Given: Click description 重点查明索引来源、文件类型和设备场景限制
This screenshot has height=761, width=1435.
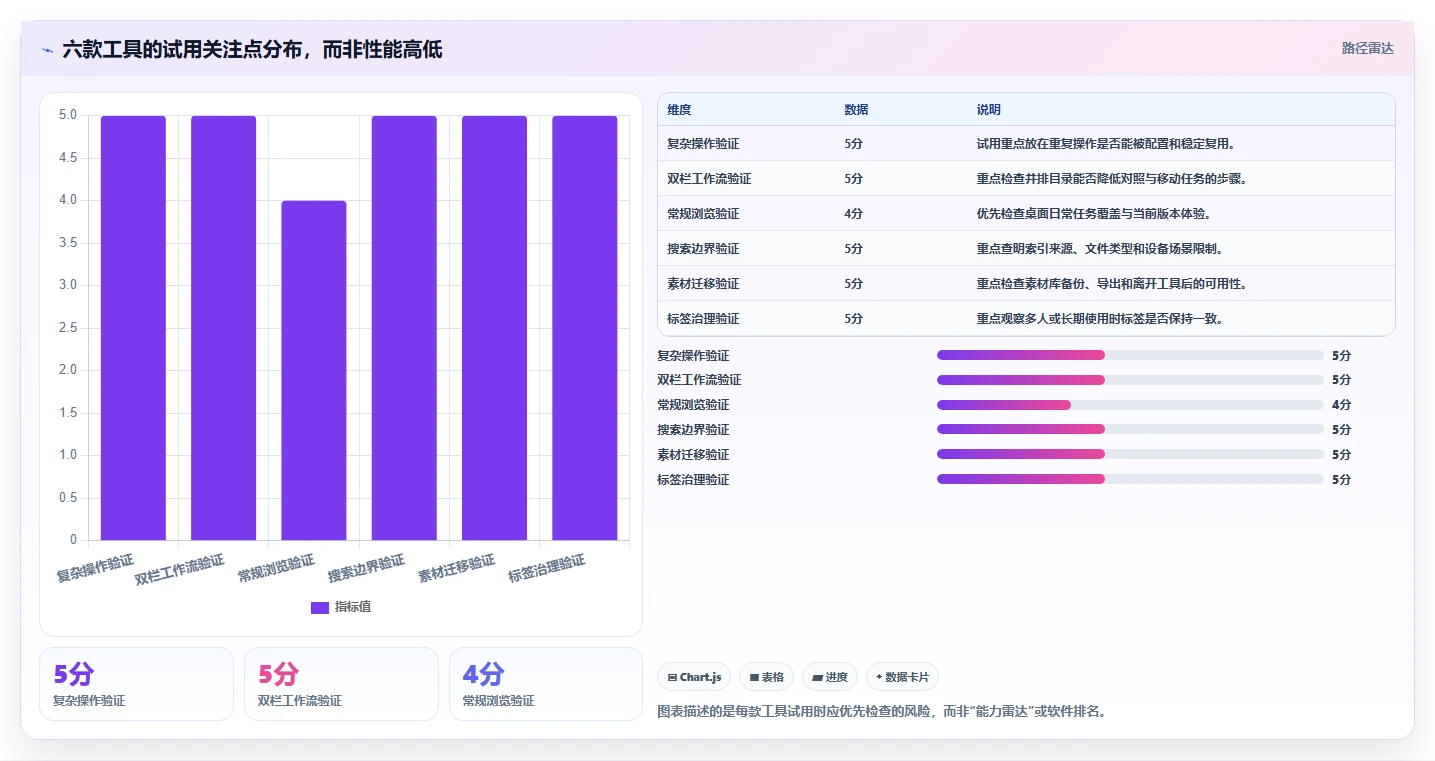Looking at the screenshot, I should pyautogui.click(x=1101, y=249).
